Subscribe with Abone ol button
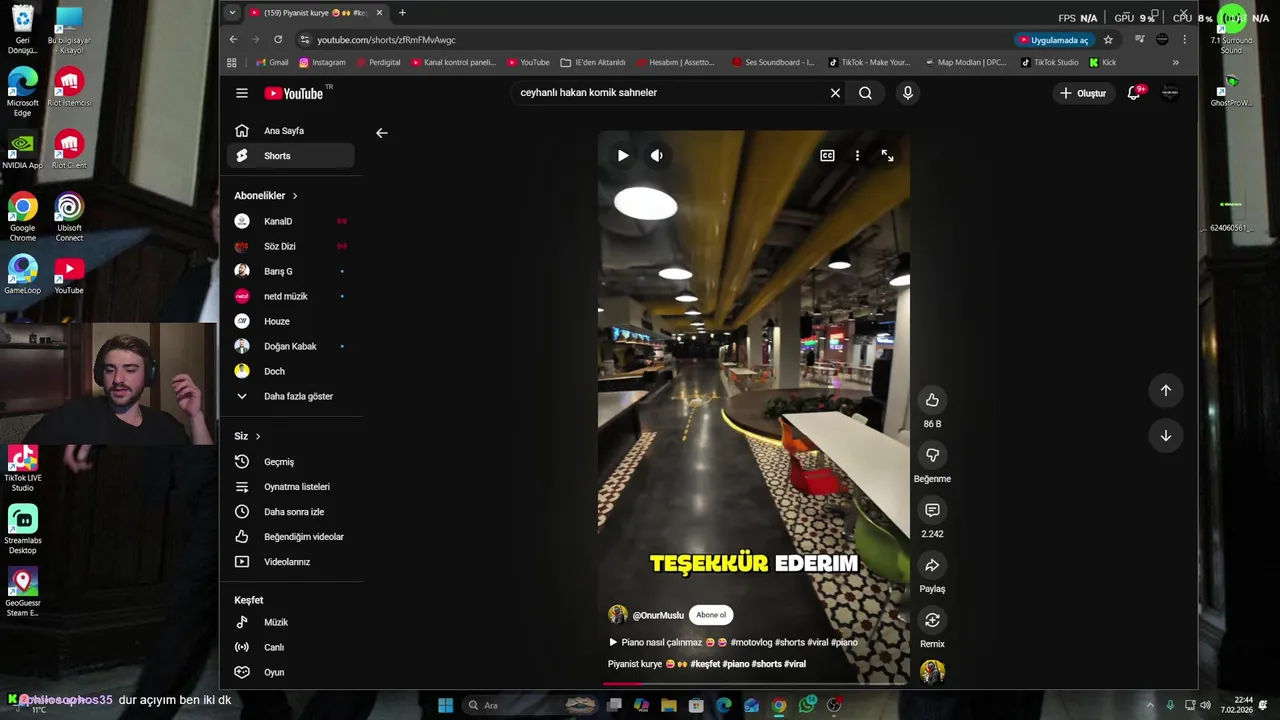 pyautogui.click(x=711, y=615)
